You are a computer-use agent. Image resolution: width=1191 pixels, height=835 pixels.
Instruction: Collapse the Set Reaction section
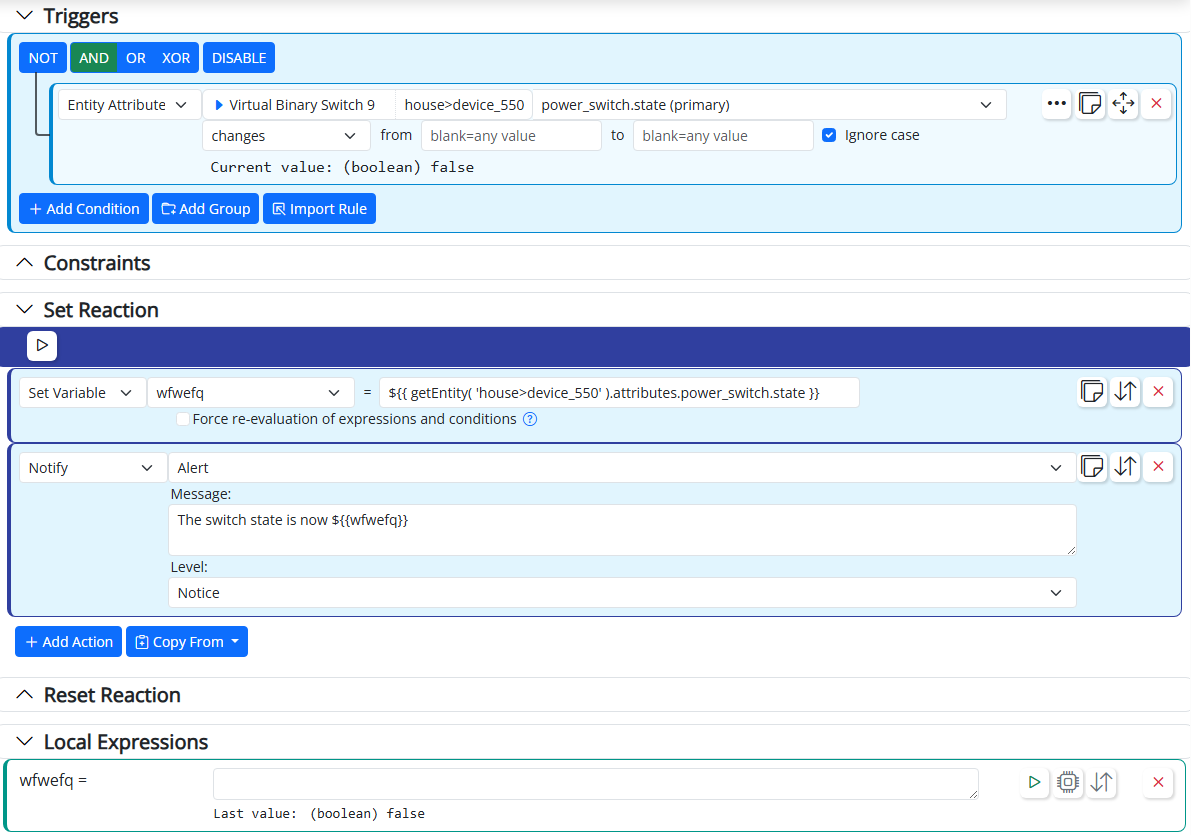(24, 310)
